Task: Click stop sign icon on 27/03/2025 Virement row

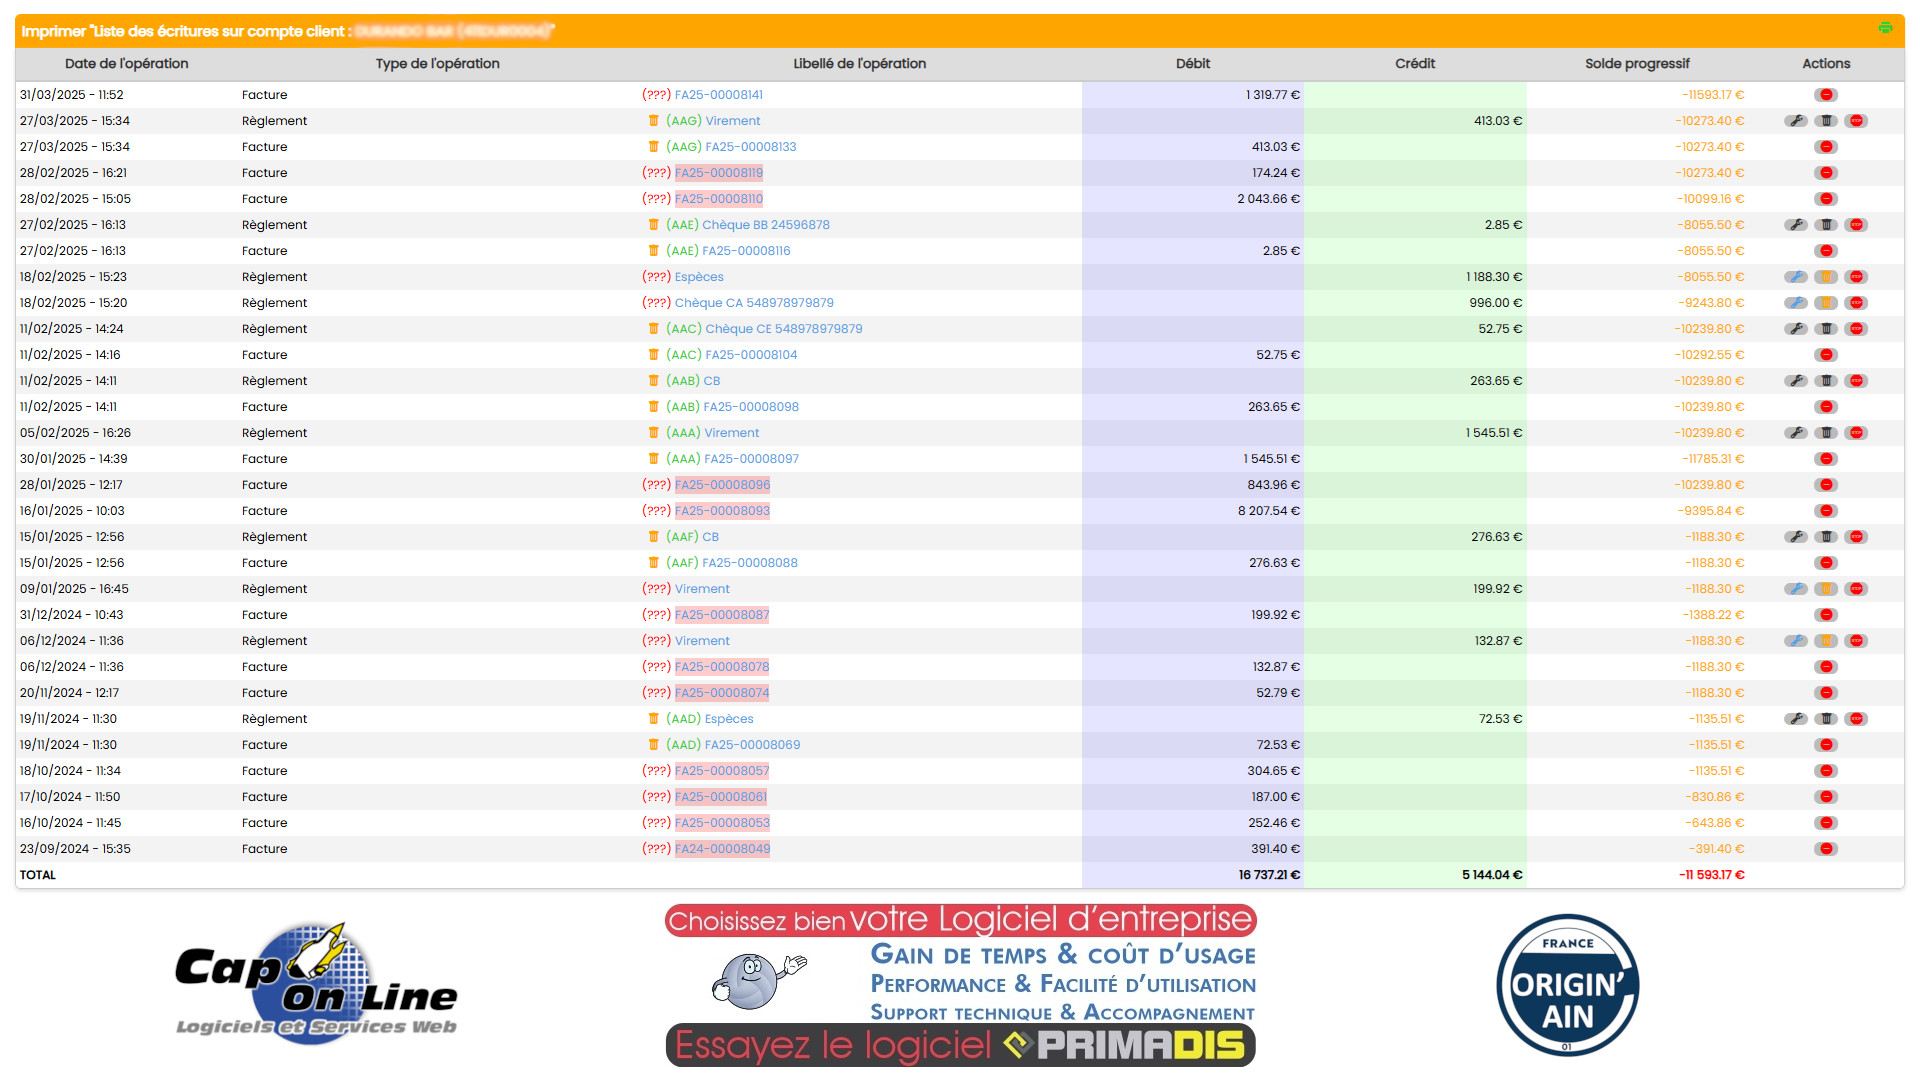Action: (1857, 121)
